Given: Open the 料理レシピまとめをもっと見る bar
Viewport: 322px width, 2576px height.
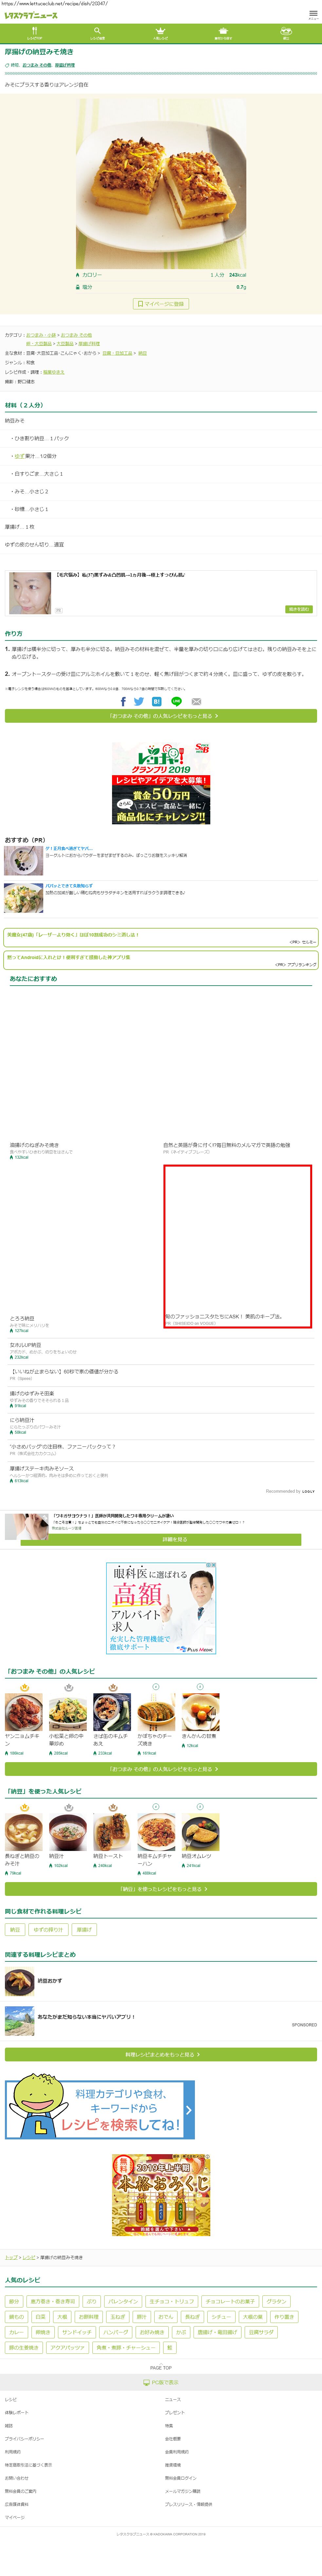Looking at the screenshot, I should tap(161, 2054).
